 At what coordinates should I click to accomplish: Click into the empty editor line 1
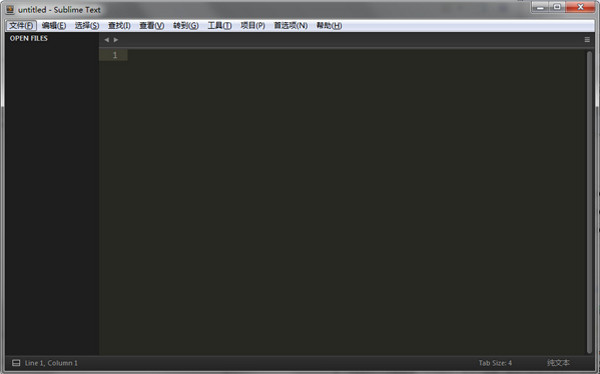[357, 55]
